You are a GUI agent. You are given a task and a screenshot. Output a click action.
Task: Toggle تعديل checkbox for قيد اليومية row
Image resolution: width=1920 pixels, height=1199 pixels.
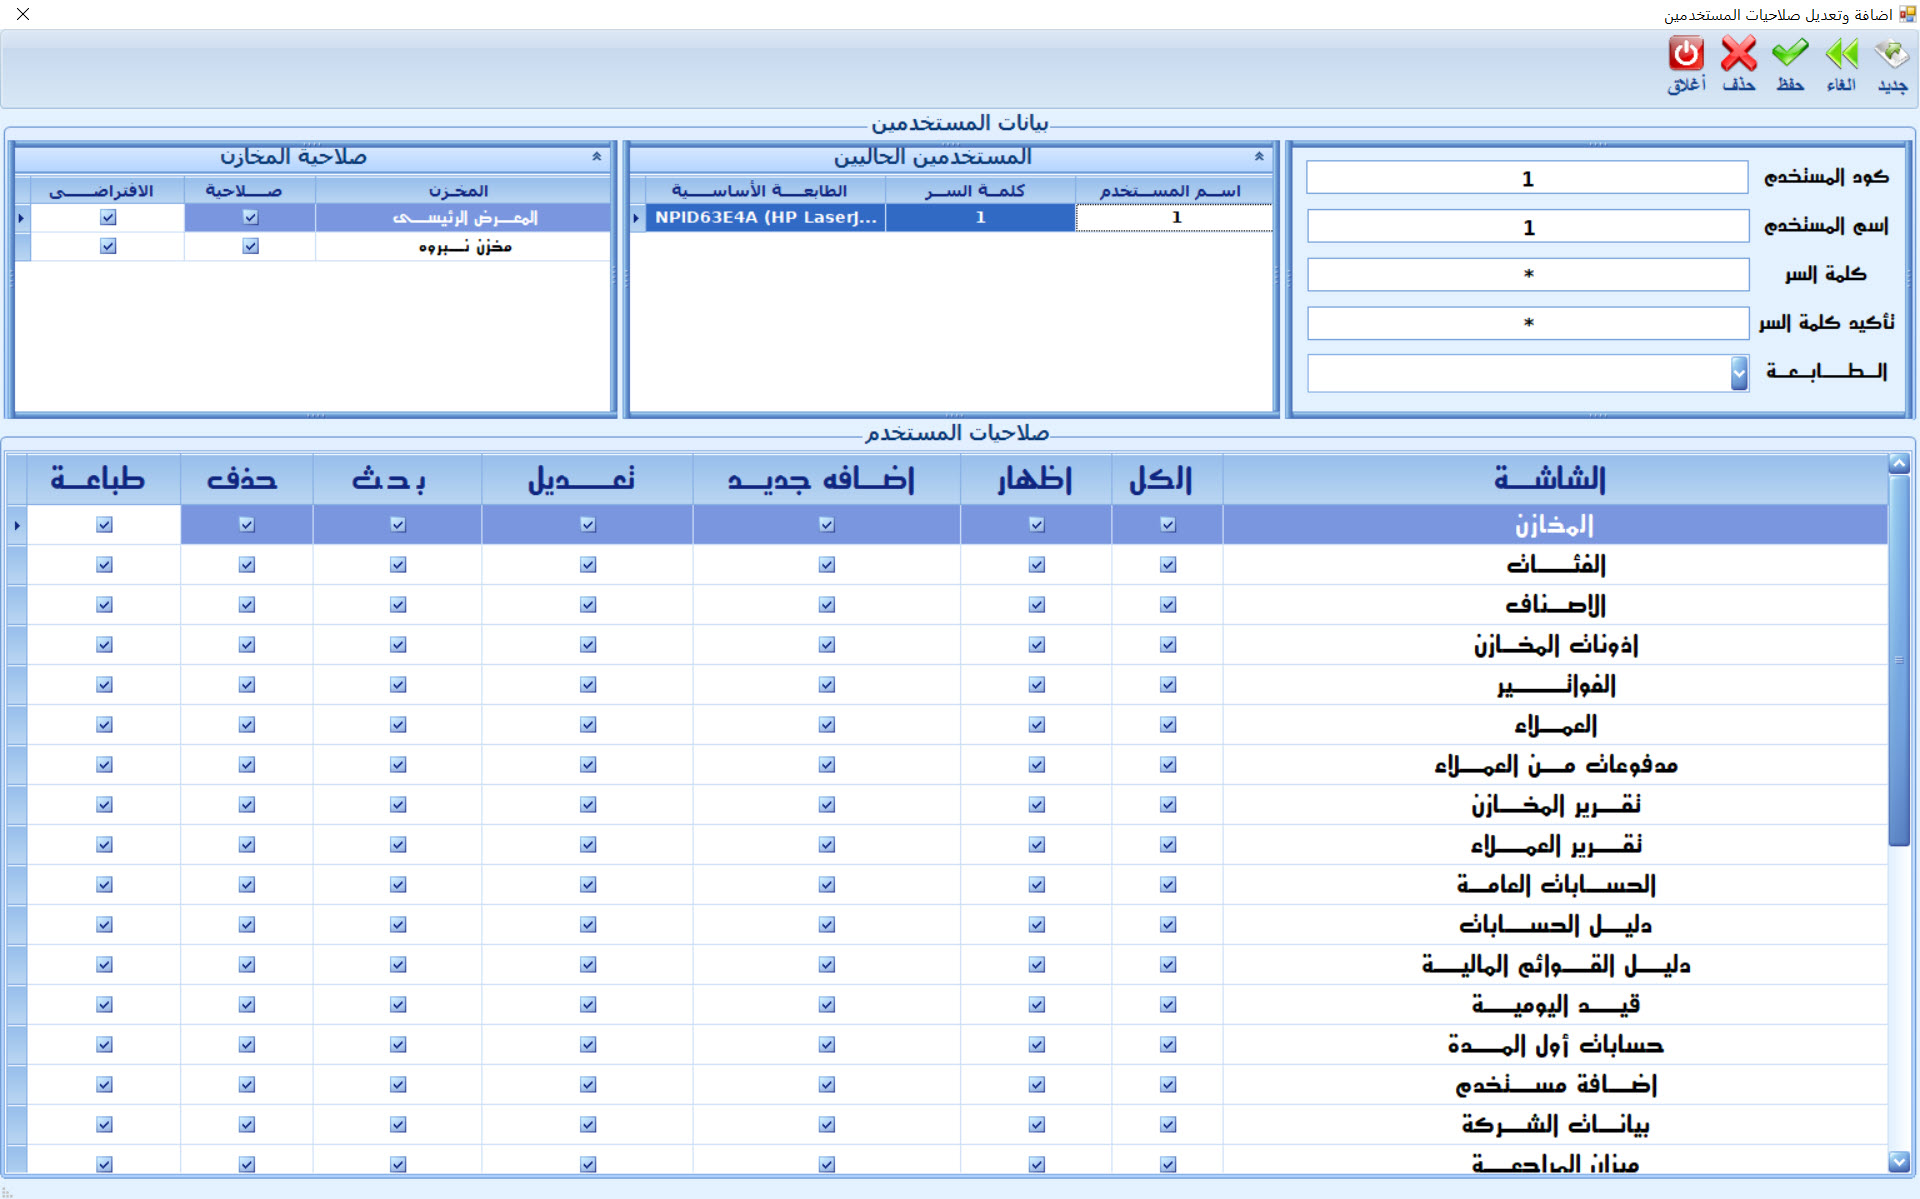pos(587,1005)
